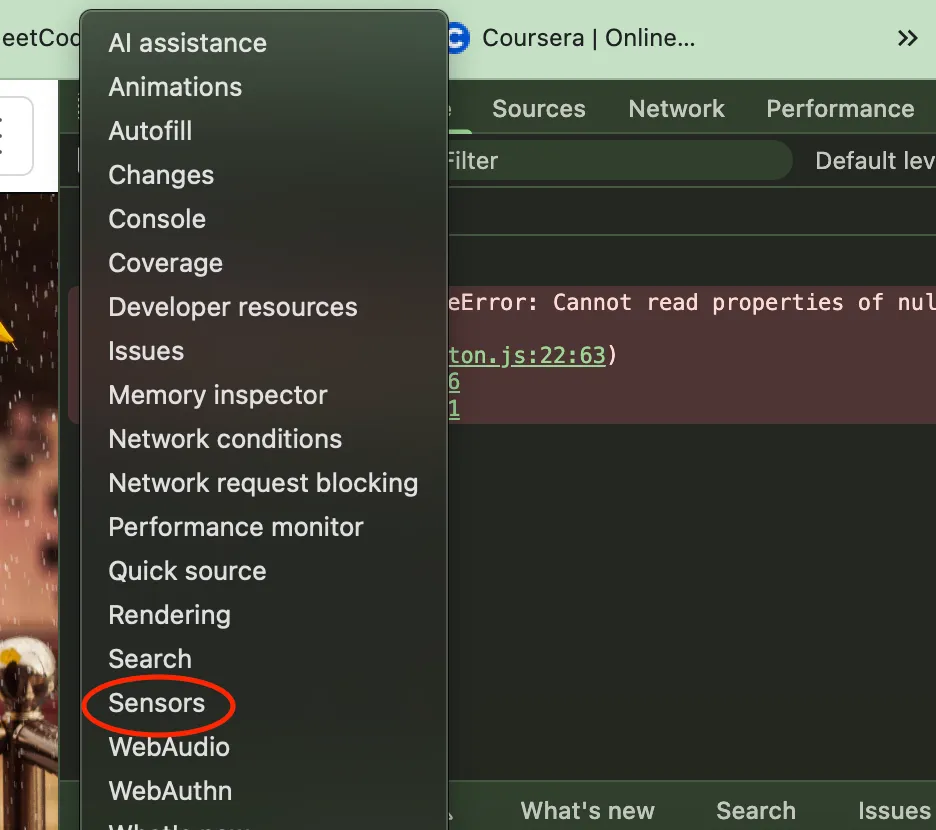The image size is (936, 830).
Task: Open the What's new drawer tab
Action: pos(587,810)
